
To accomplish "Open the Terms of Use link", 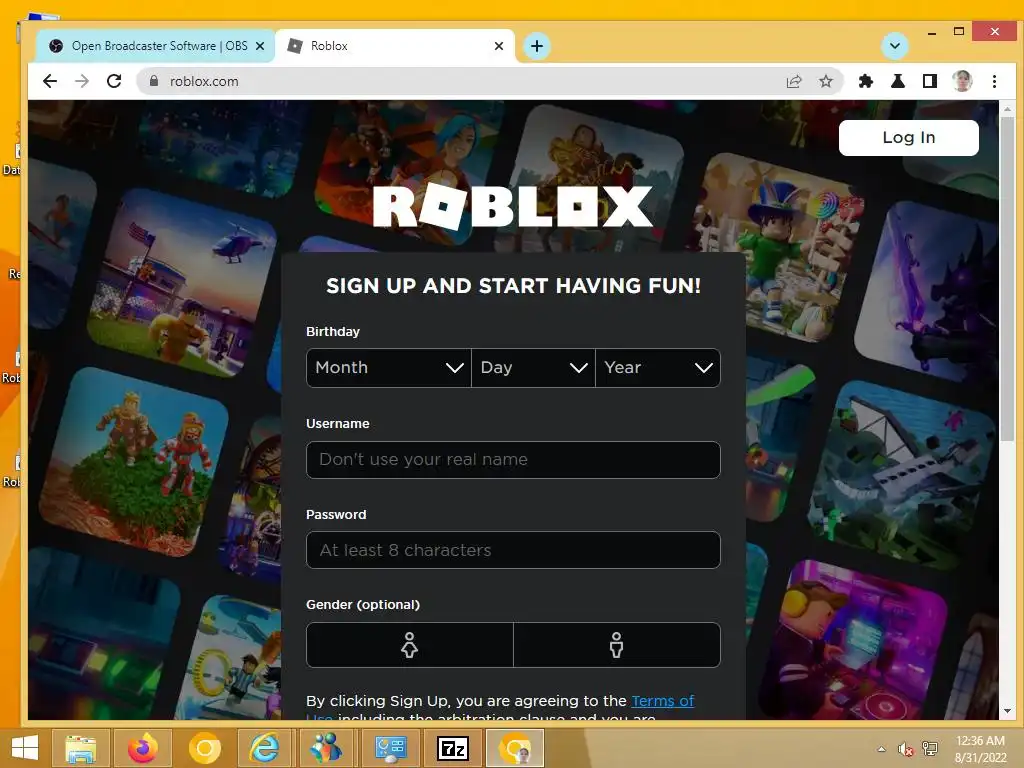I will click(x=662, y=701).
